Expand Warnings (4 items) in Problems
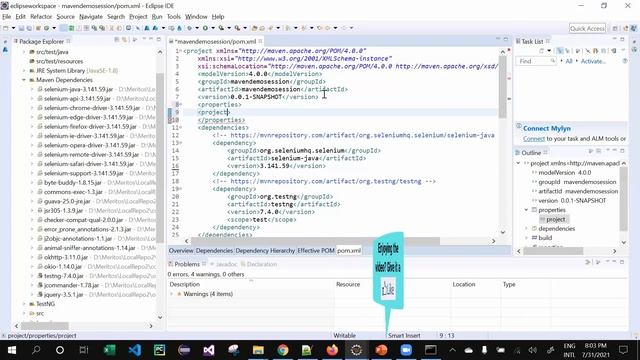Image resolution: width=640 pixels, height=360 pixels. coord(171,294)
